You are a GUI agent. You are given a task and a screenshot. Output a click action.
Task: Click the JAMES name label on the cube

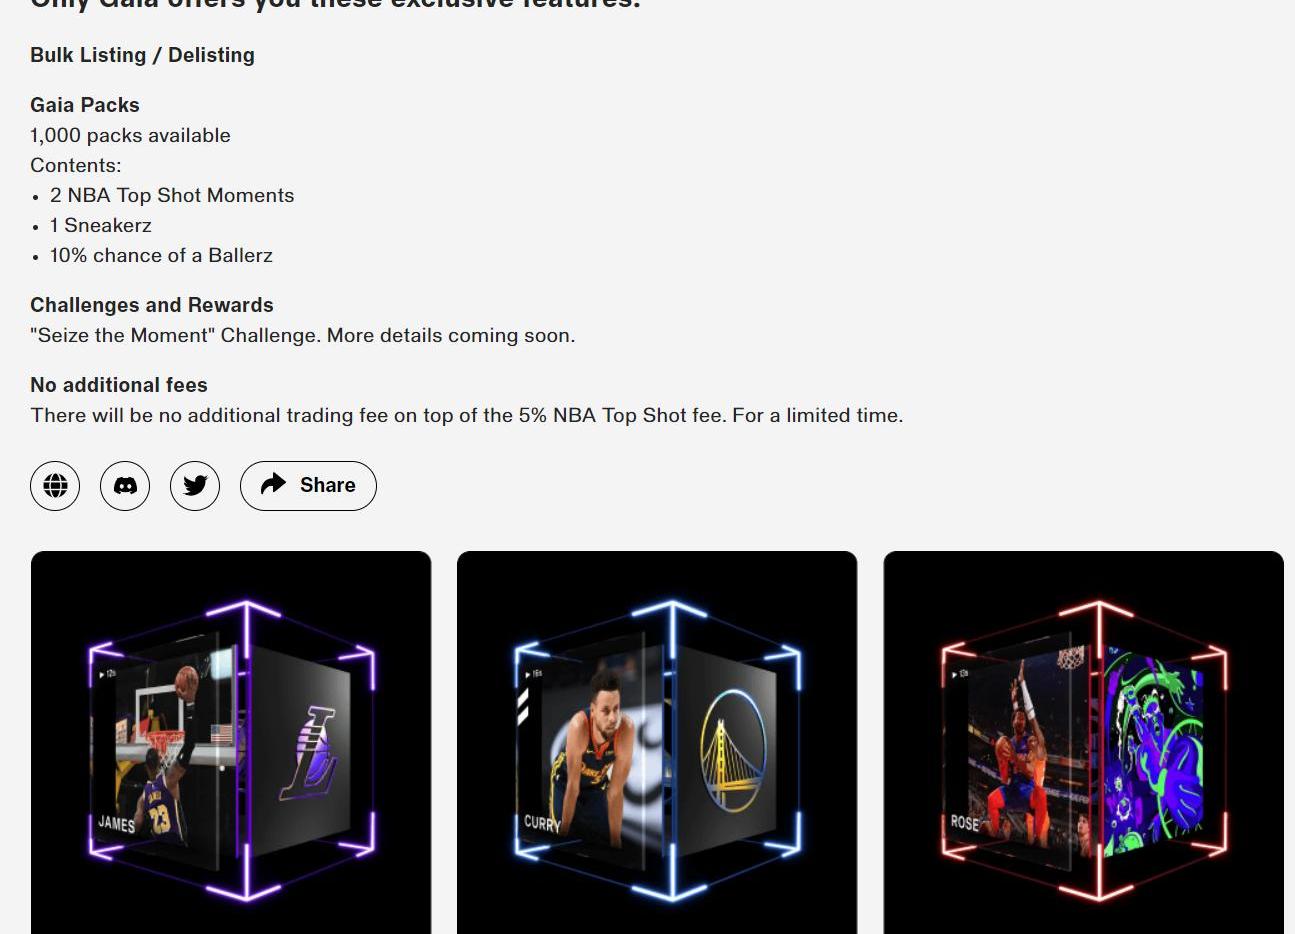(x=116, y=824)
